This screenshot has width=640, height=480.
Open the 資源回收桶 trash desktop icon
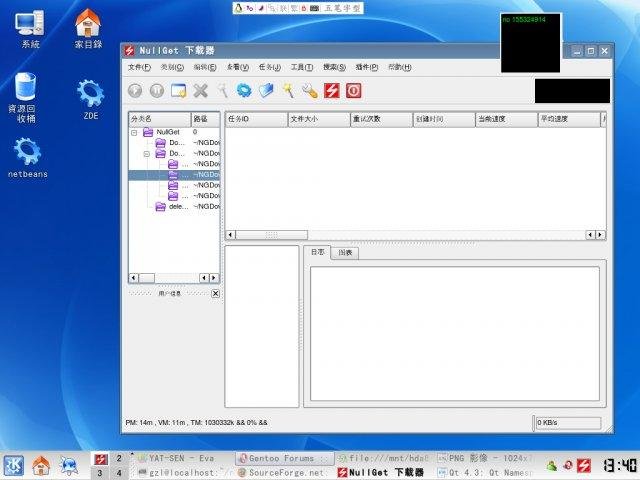25,98
